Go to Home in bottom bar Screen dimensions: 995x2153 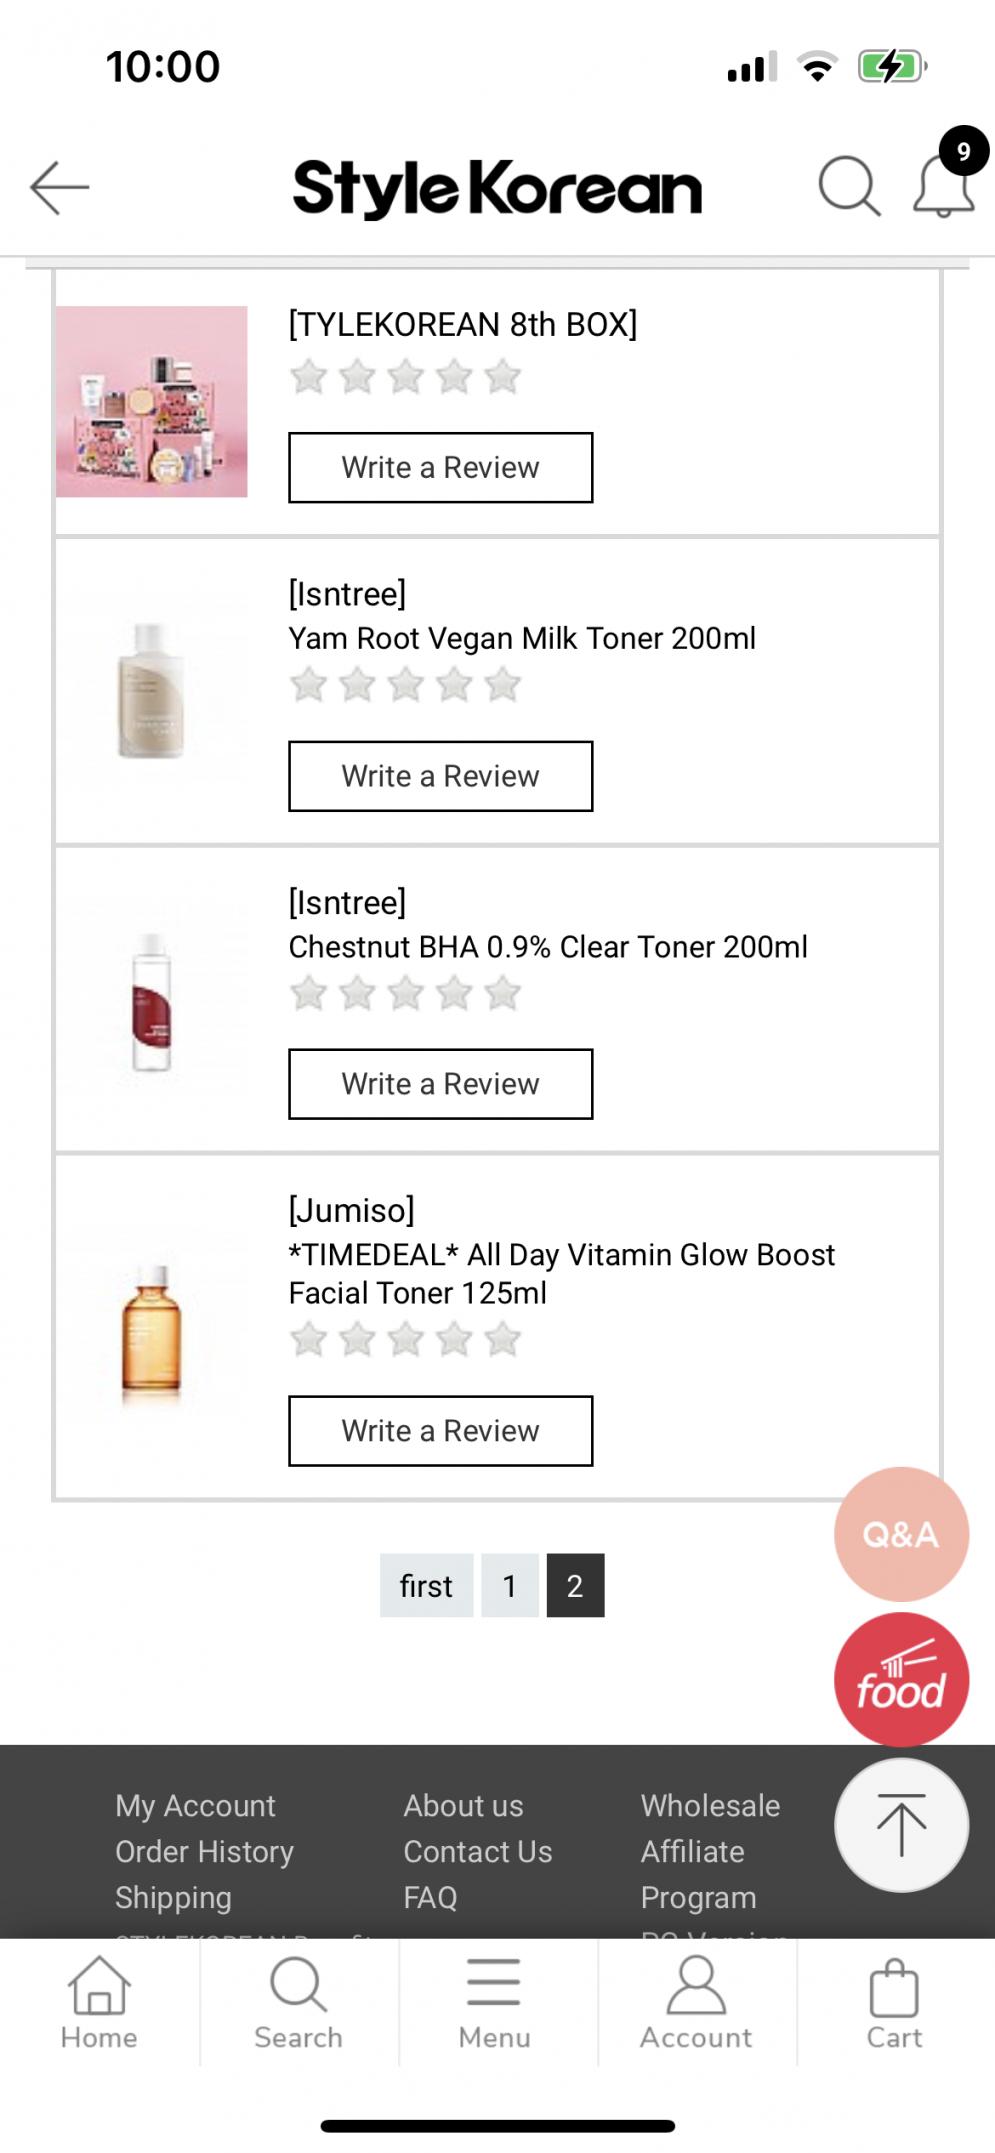click(x=99, y=2003)
